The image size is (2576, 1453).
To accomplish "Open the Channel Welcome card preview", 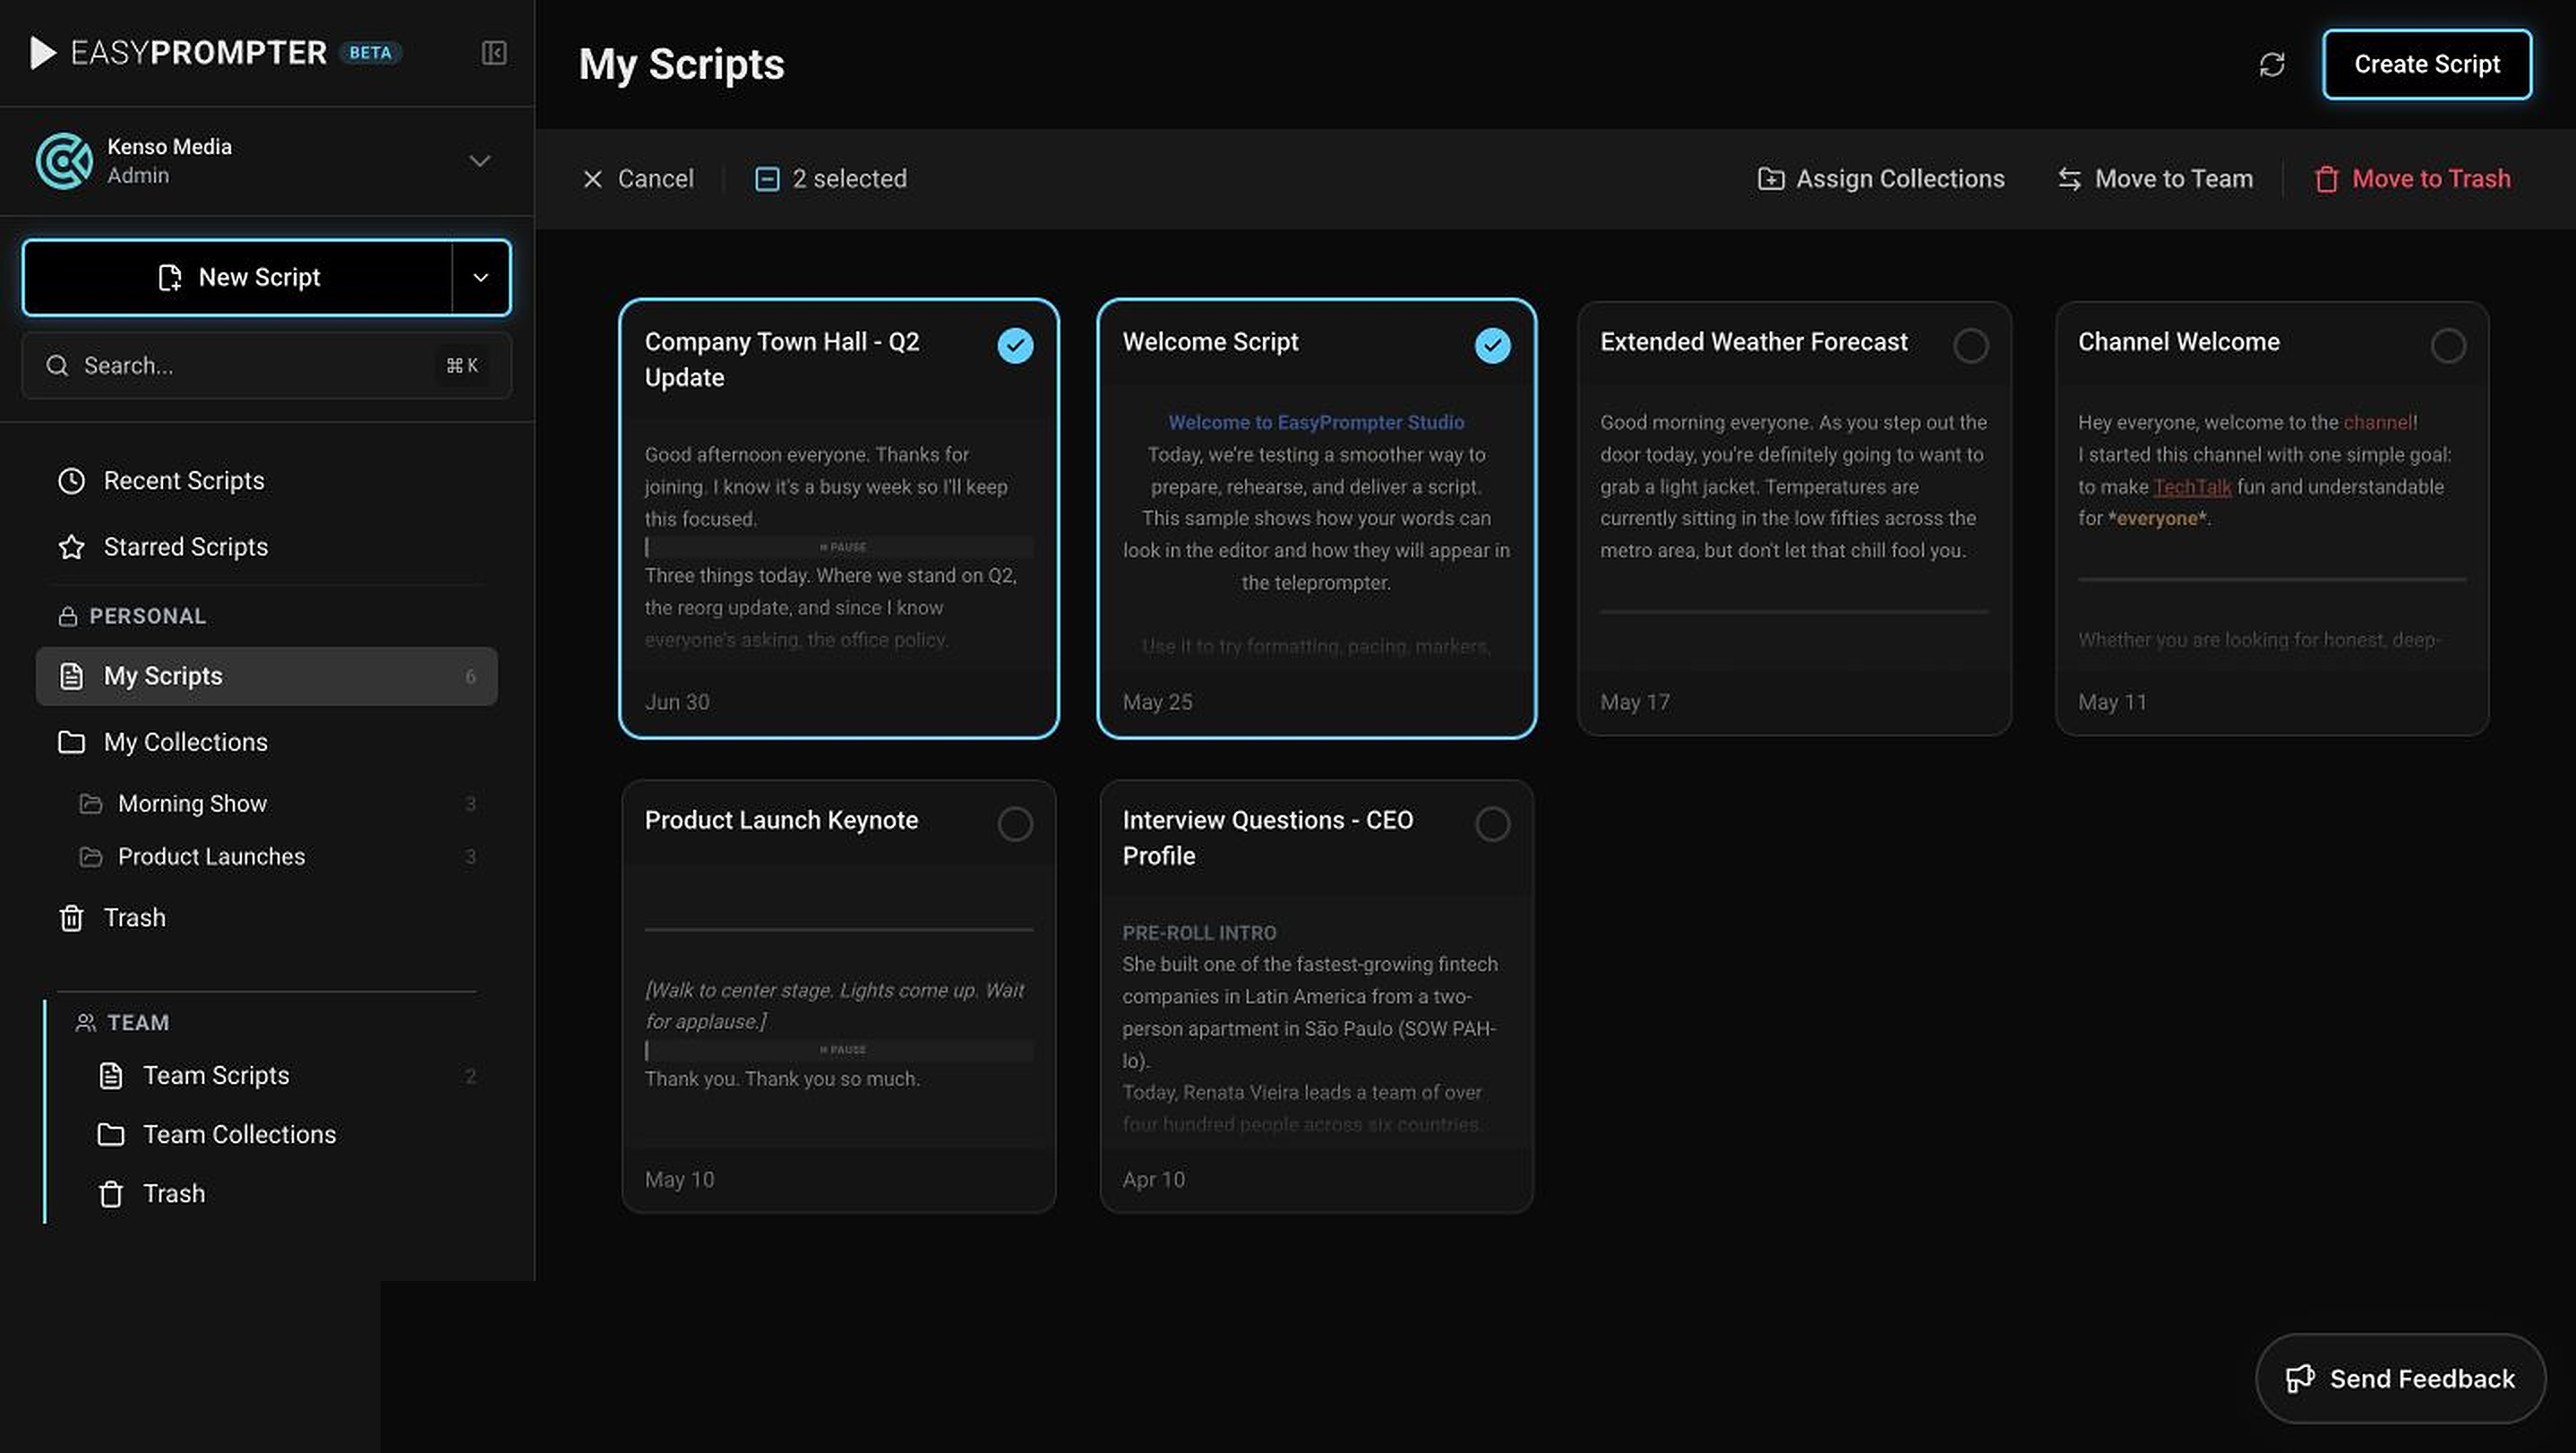I will (2272, 519).
